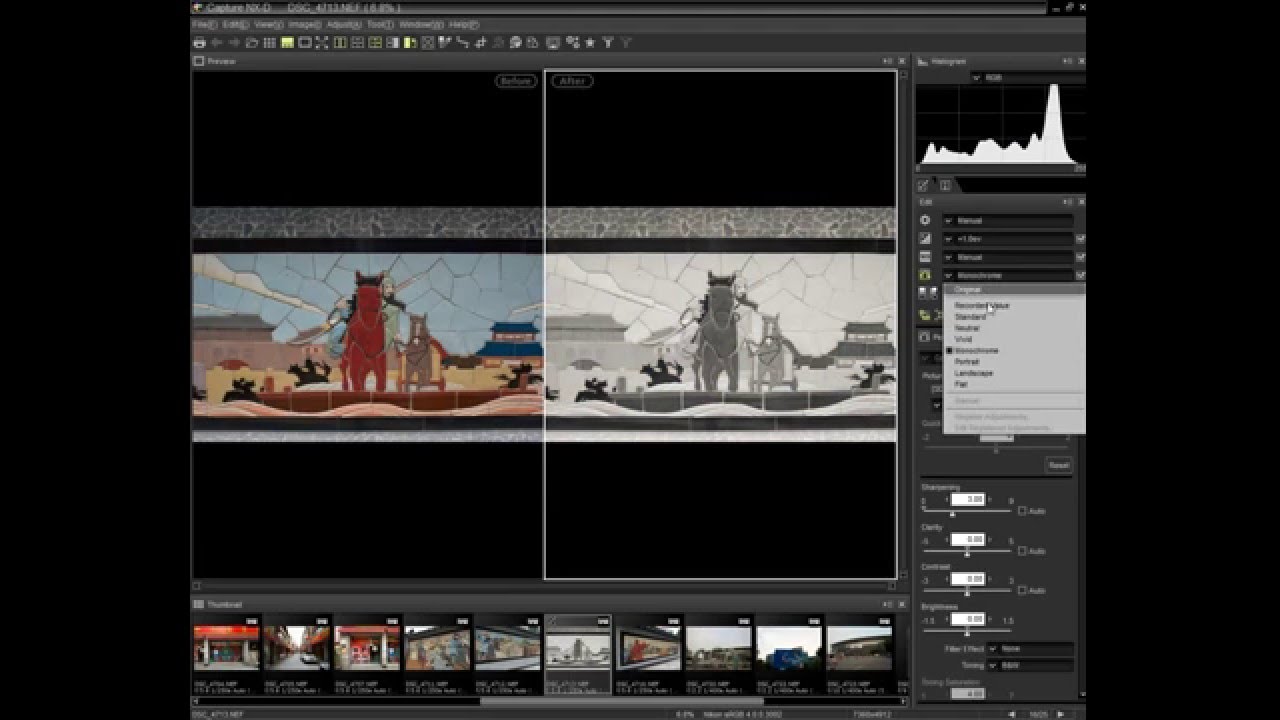This screenshot has width=1280, height=720.
Task: Select four-image compare layout icon
Action: [x=375, y=43]
